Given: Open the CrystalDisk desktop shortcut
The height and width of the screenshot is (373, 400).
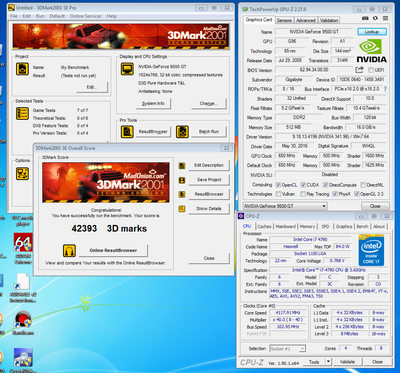Looking at the screenshot, I should coord(23,360).
